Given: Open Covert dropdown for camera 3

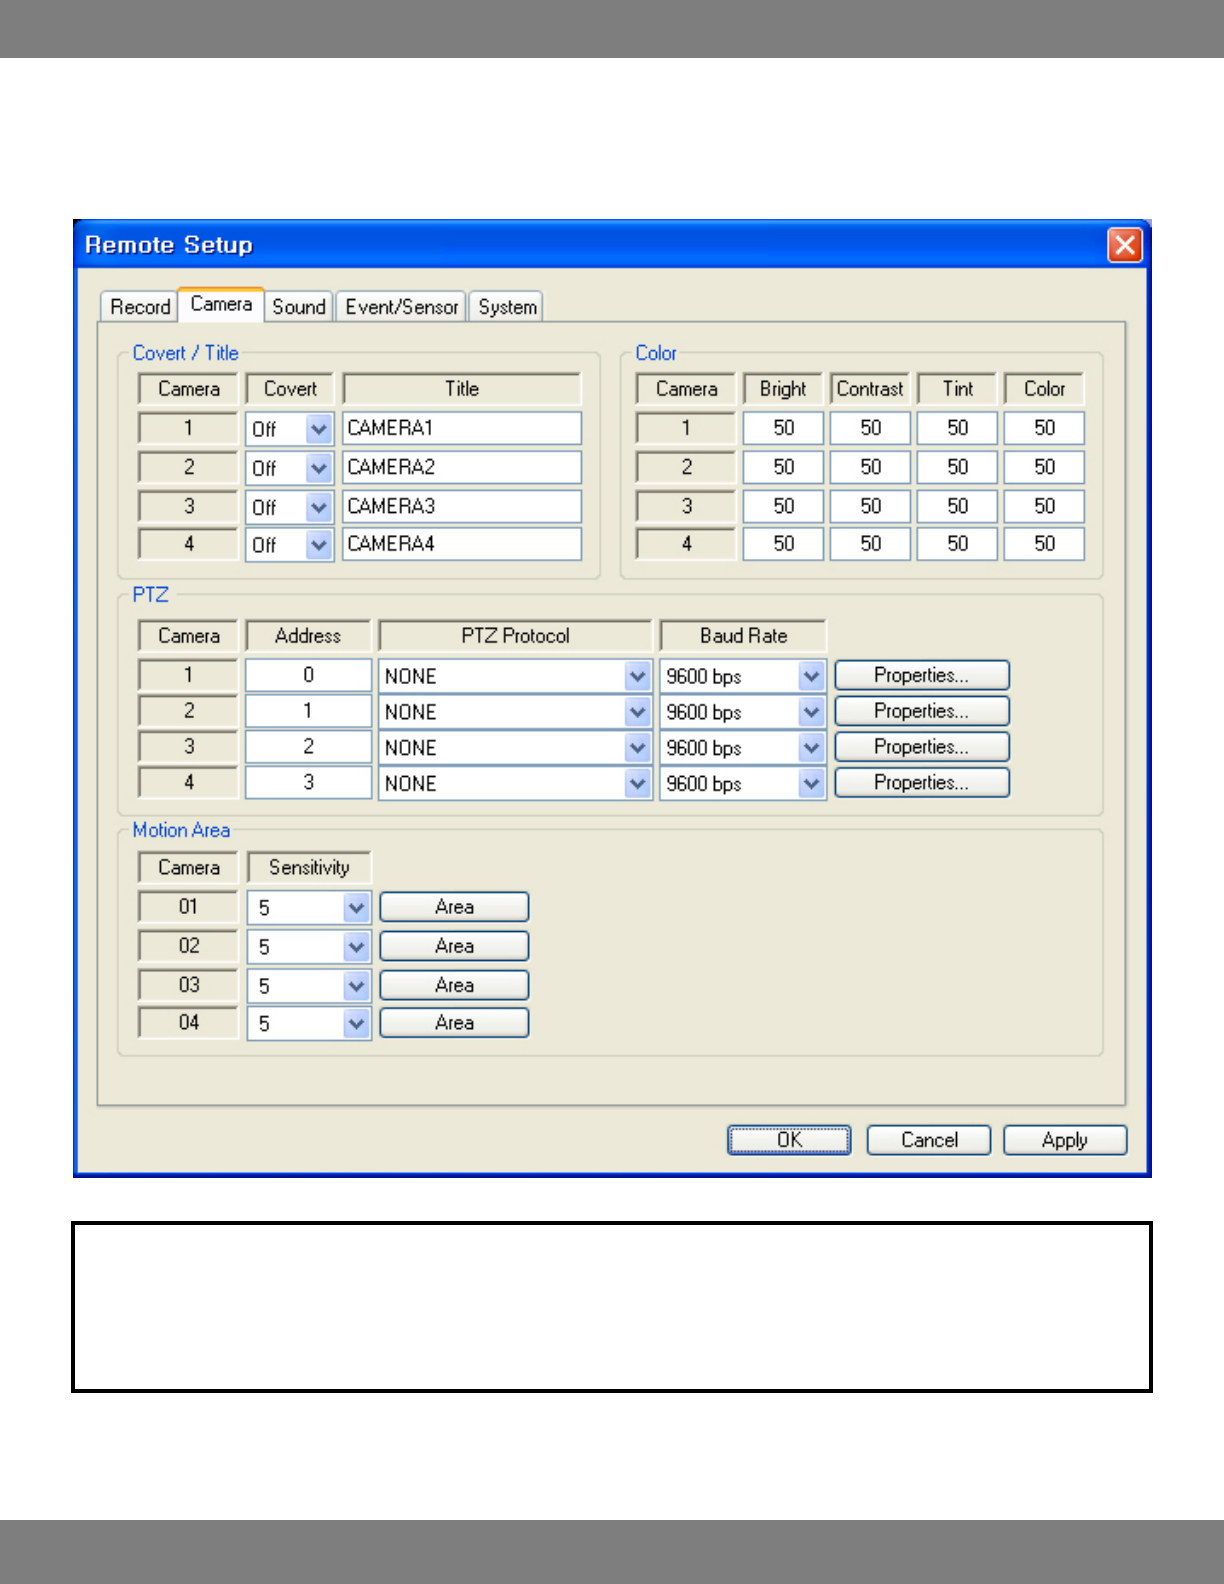Looking at the screenshot, I should click(x=319, y=507).
